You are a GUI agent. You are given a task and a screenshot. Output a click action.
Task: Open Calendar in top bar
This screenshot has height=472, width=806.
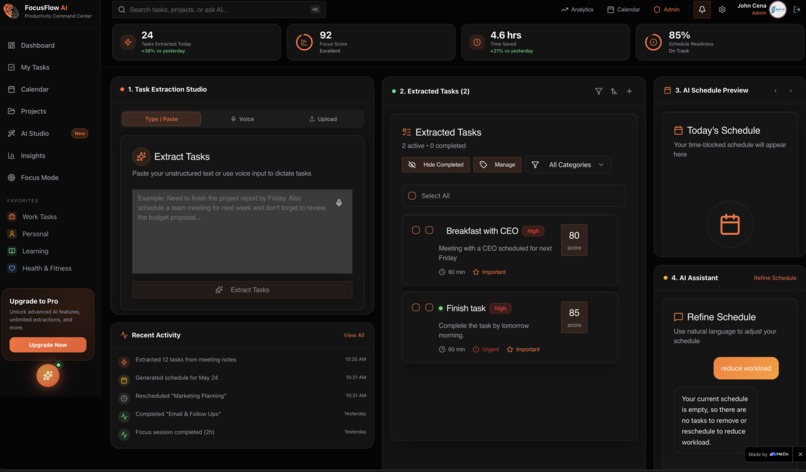point(623,9)
